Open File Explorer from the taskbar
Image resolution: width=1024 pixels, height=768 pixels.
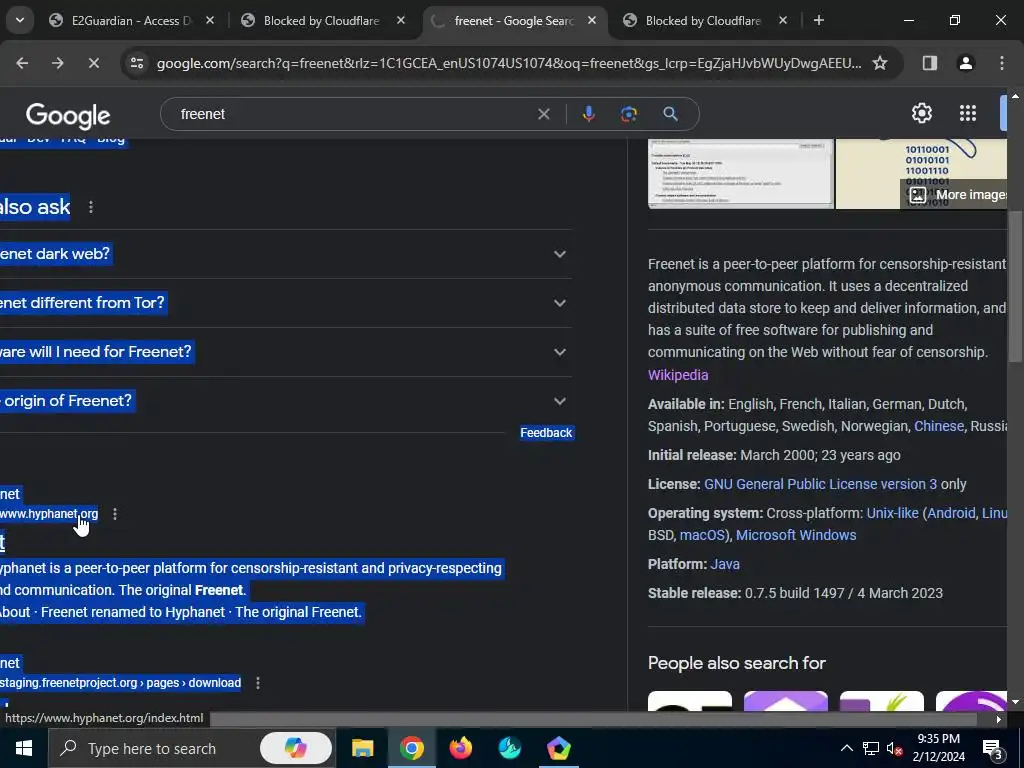pyautogui.click(x=362, y=748)
